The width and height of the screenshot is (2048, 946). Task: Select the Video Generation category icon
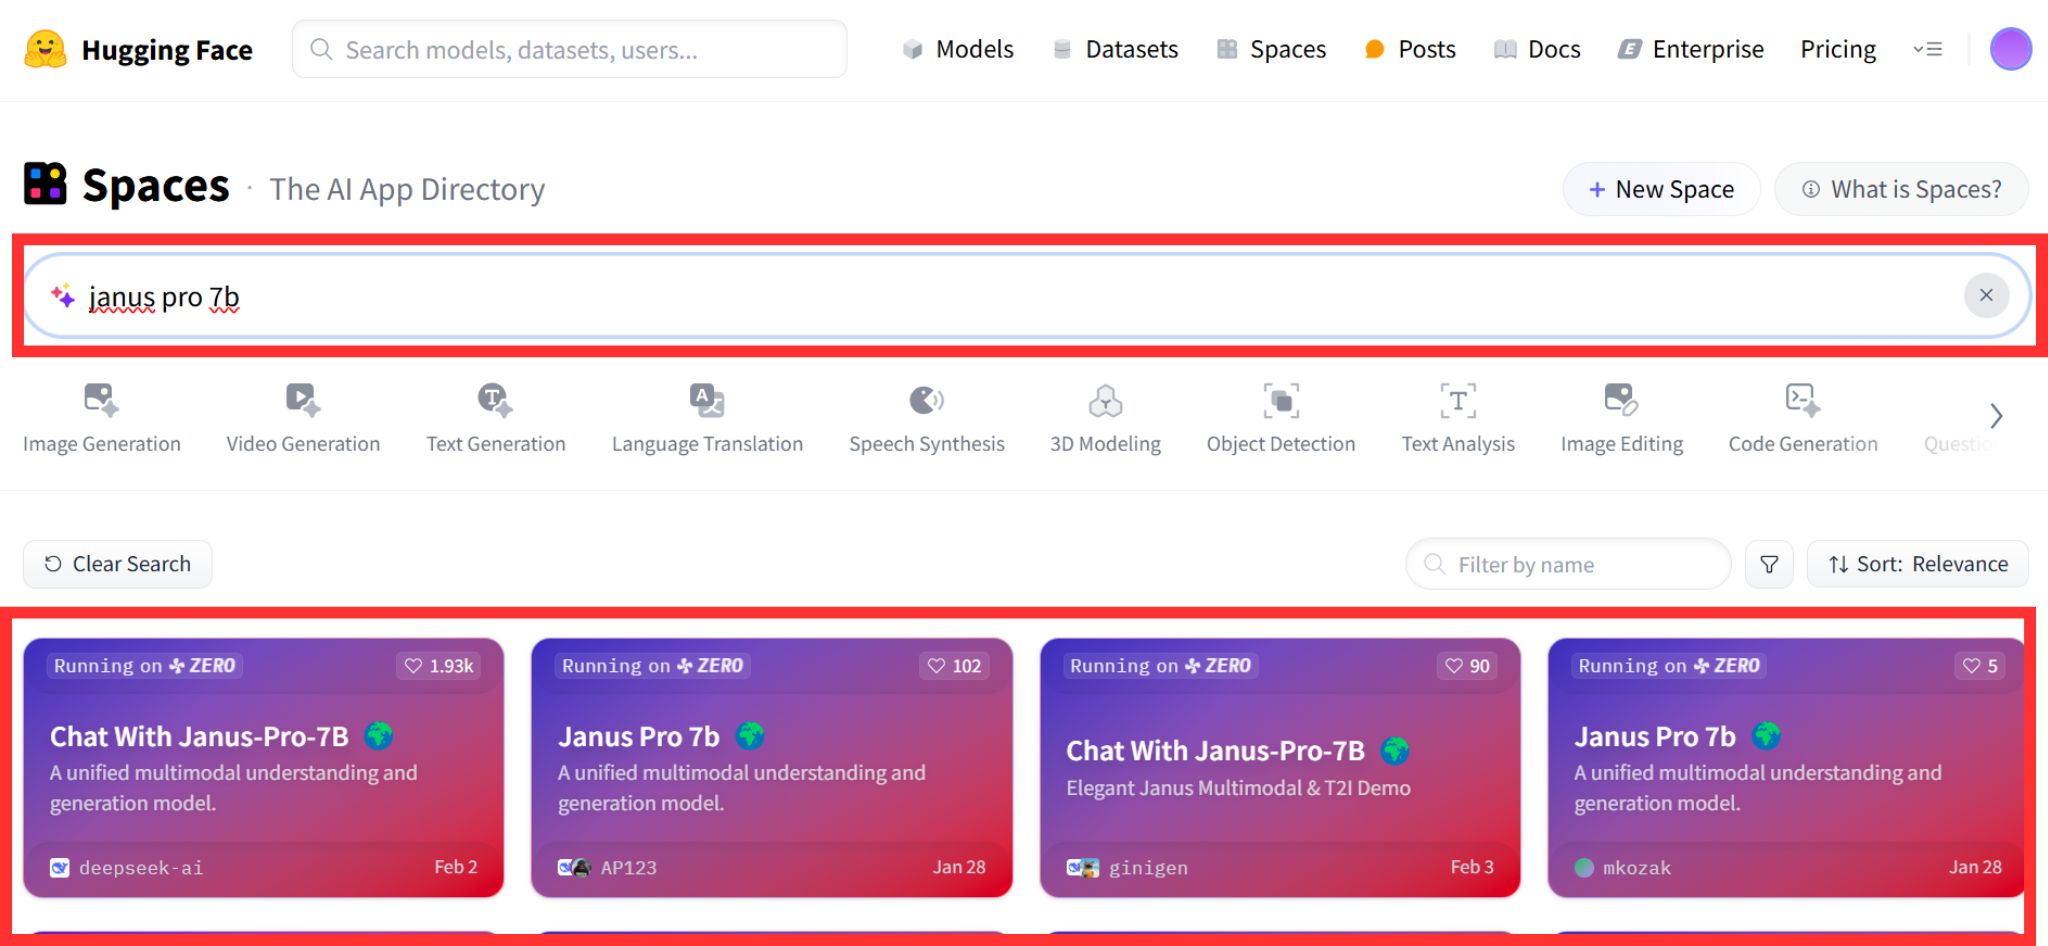point(303,400)
